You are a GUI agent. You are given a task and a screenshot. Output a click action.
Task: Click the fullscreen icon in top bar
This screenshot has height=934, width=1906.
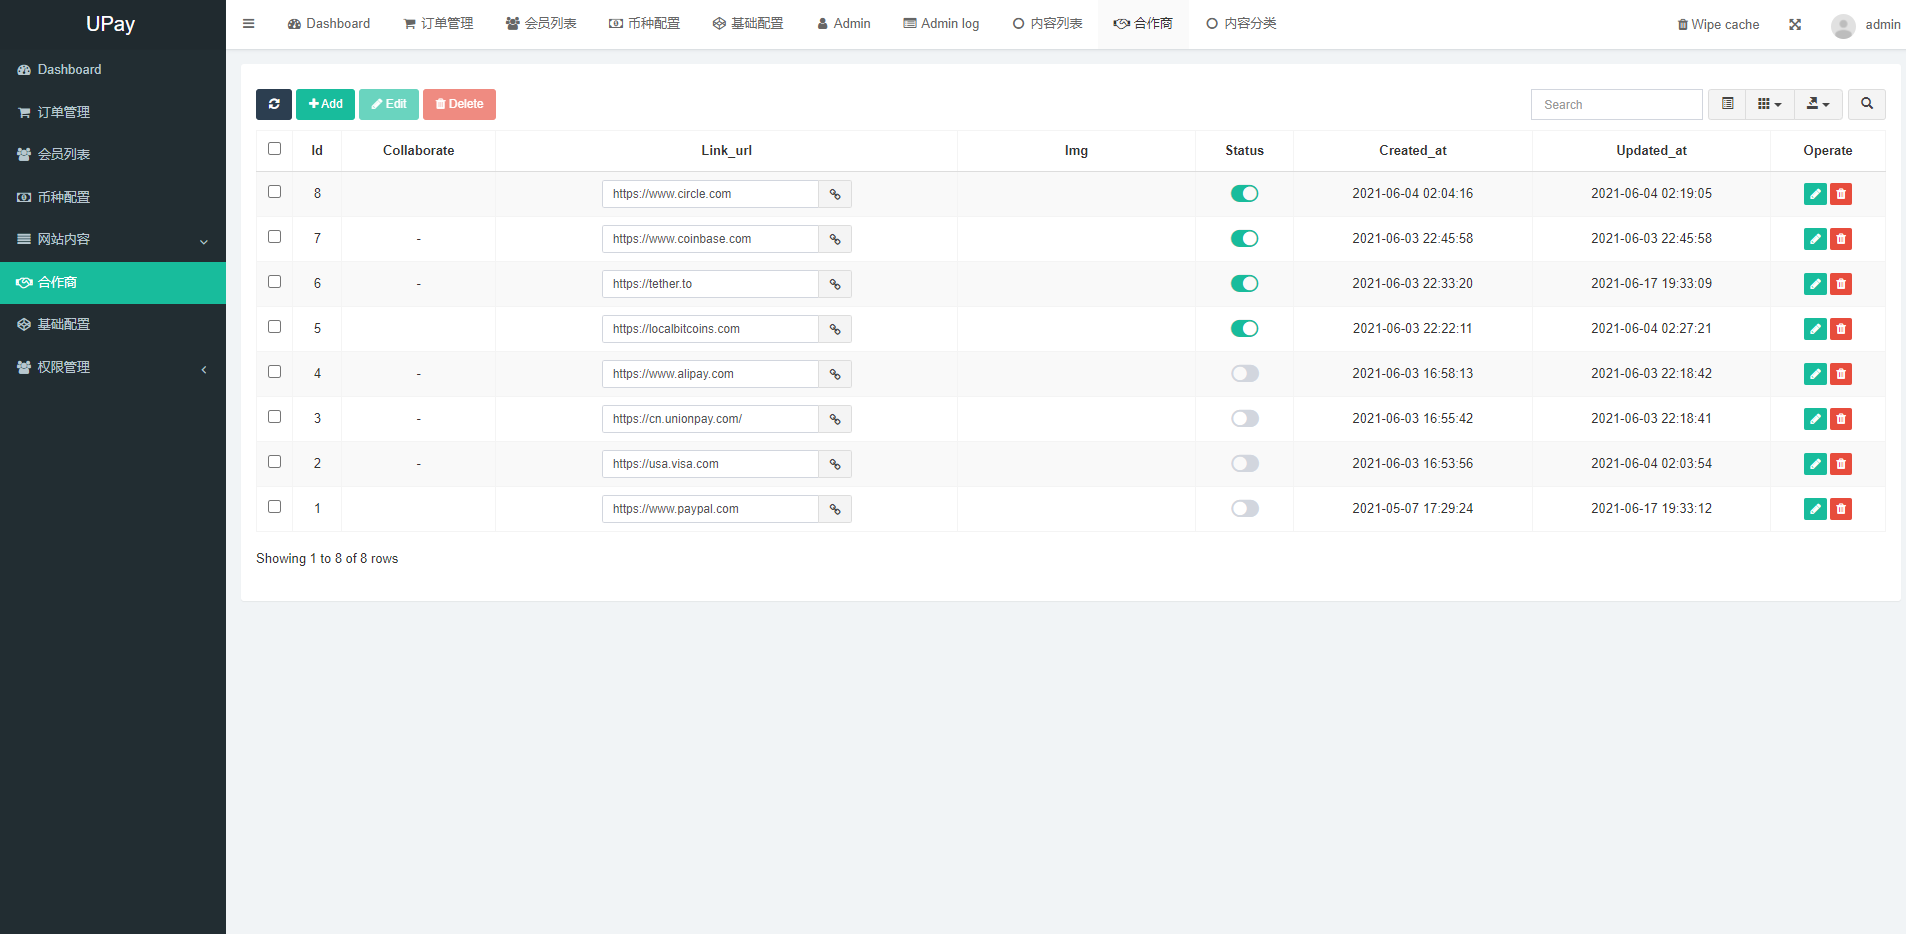pos(1795,25)
